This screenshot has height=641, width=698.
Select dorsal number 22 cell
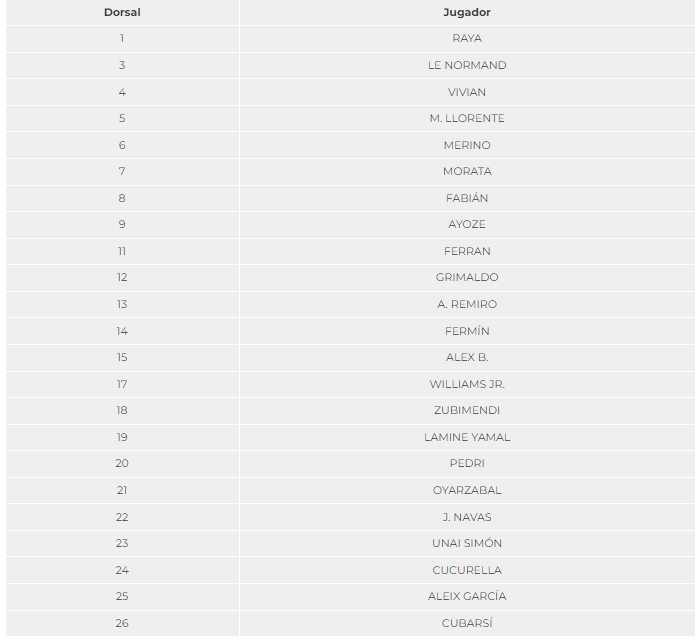coord(122,517)
